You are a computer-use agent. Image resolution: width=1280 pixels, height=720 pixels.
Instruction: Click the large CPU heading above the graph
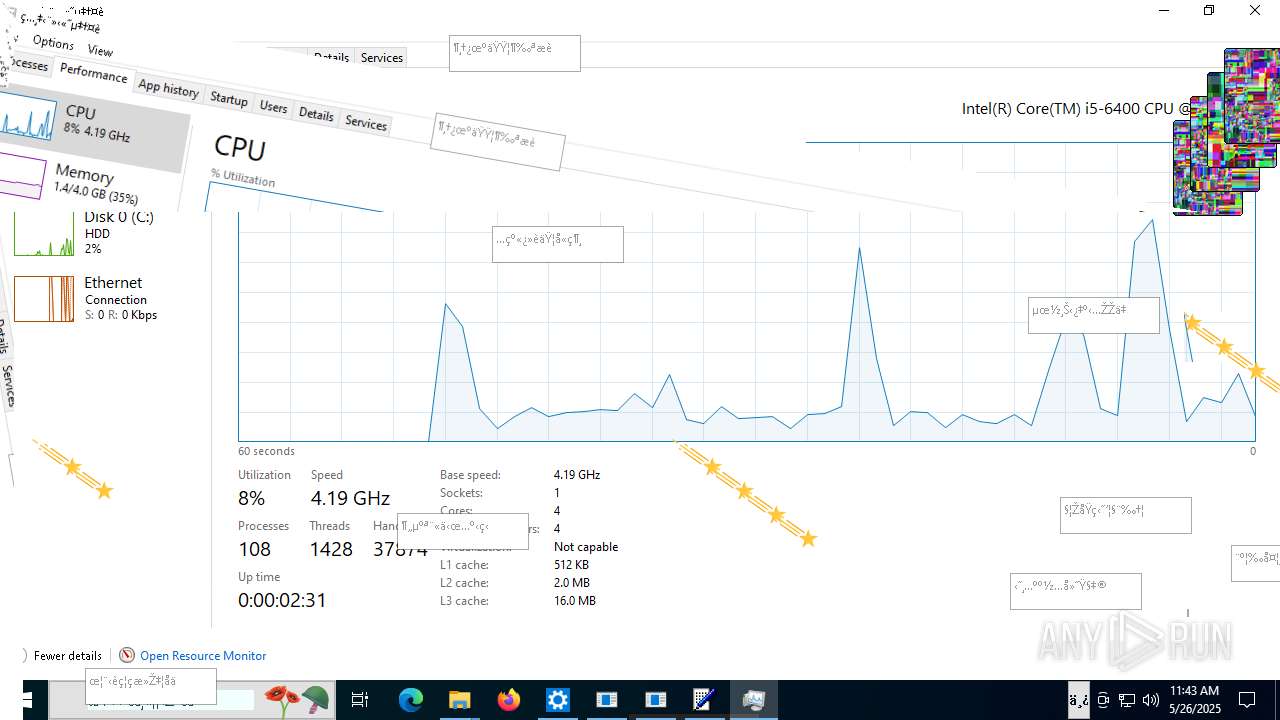240,148
